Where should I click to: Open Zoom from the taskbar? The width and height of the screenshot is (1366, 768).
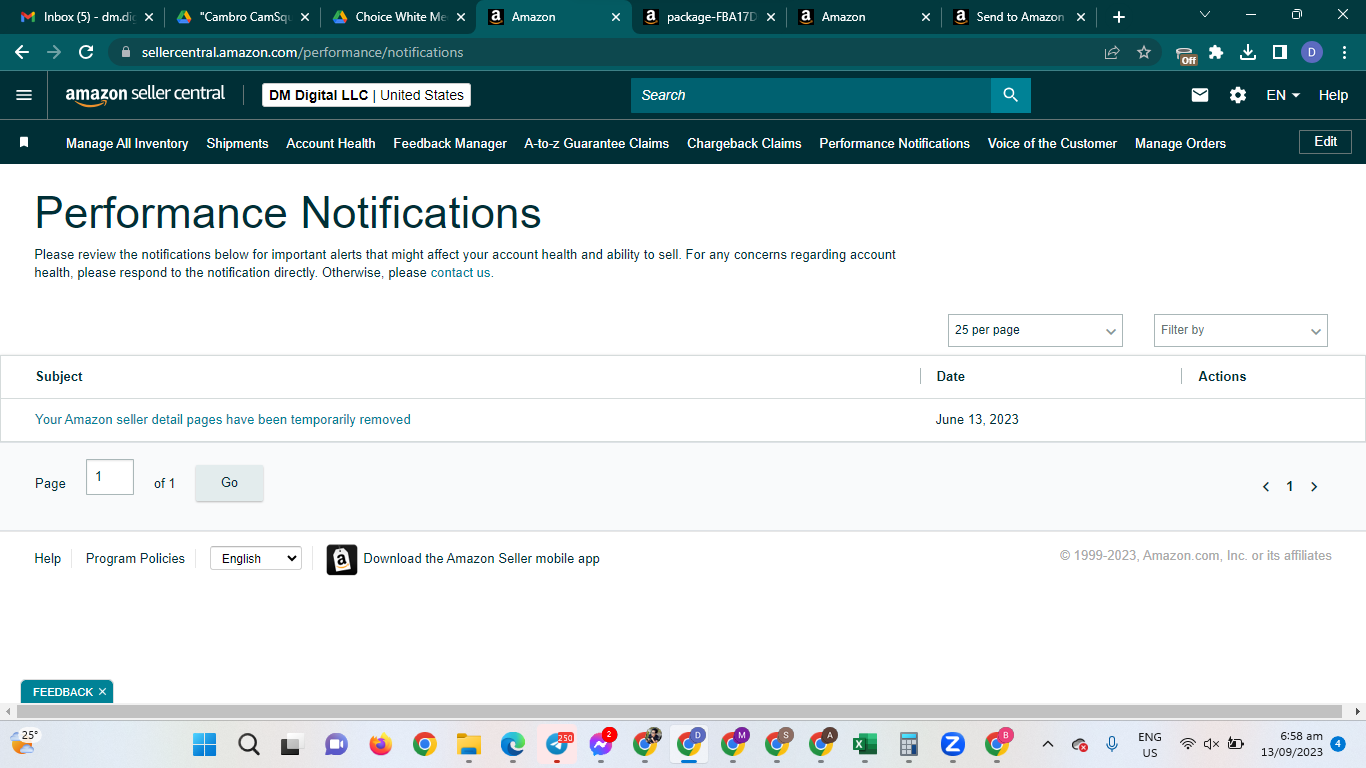953,744
